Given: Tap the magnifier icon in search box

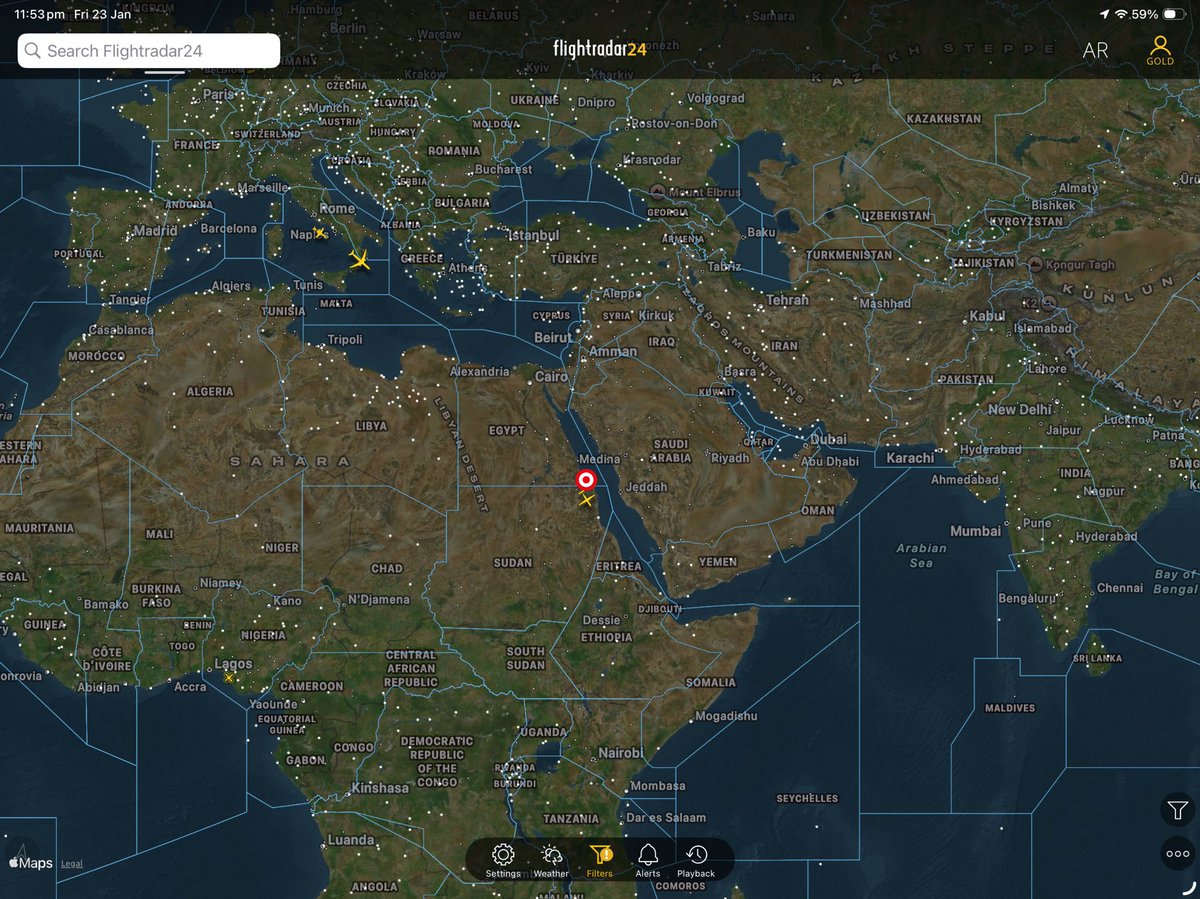Looking at the screenshot, I should click(33, 51).
